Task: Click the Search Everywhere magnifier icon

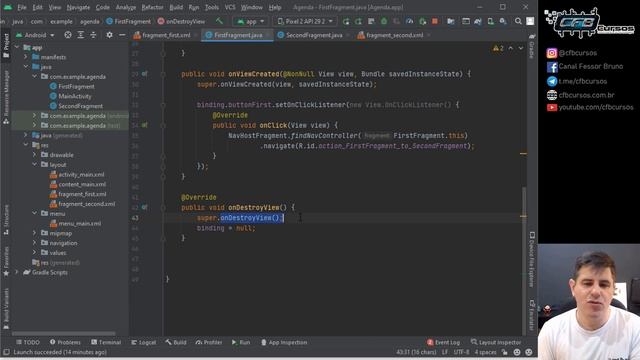Action: pos(518,21)
